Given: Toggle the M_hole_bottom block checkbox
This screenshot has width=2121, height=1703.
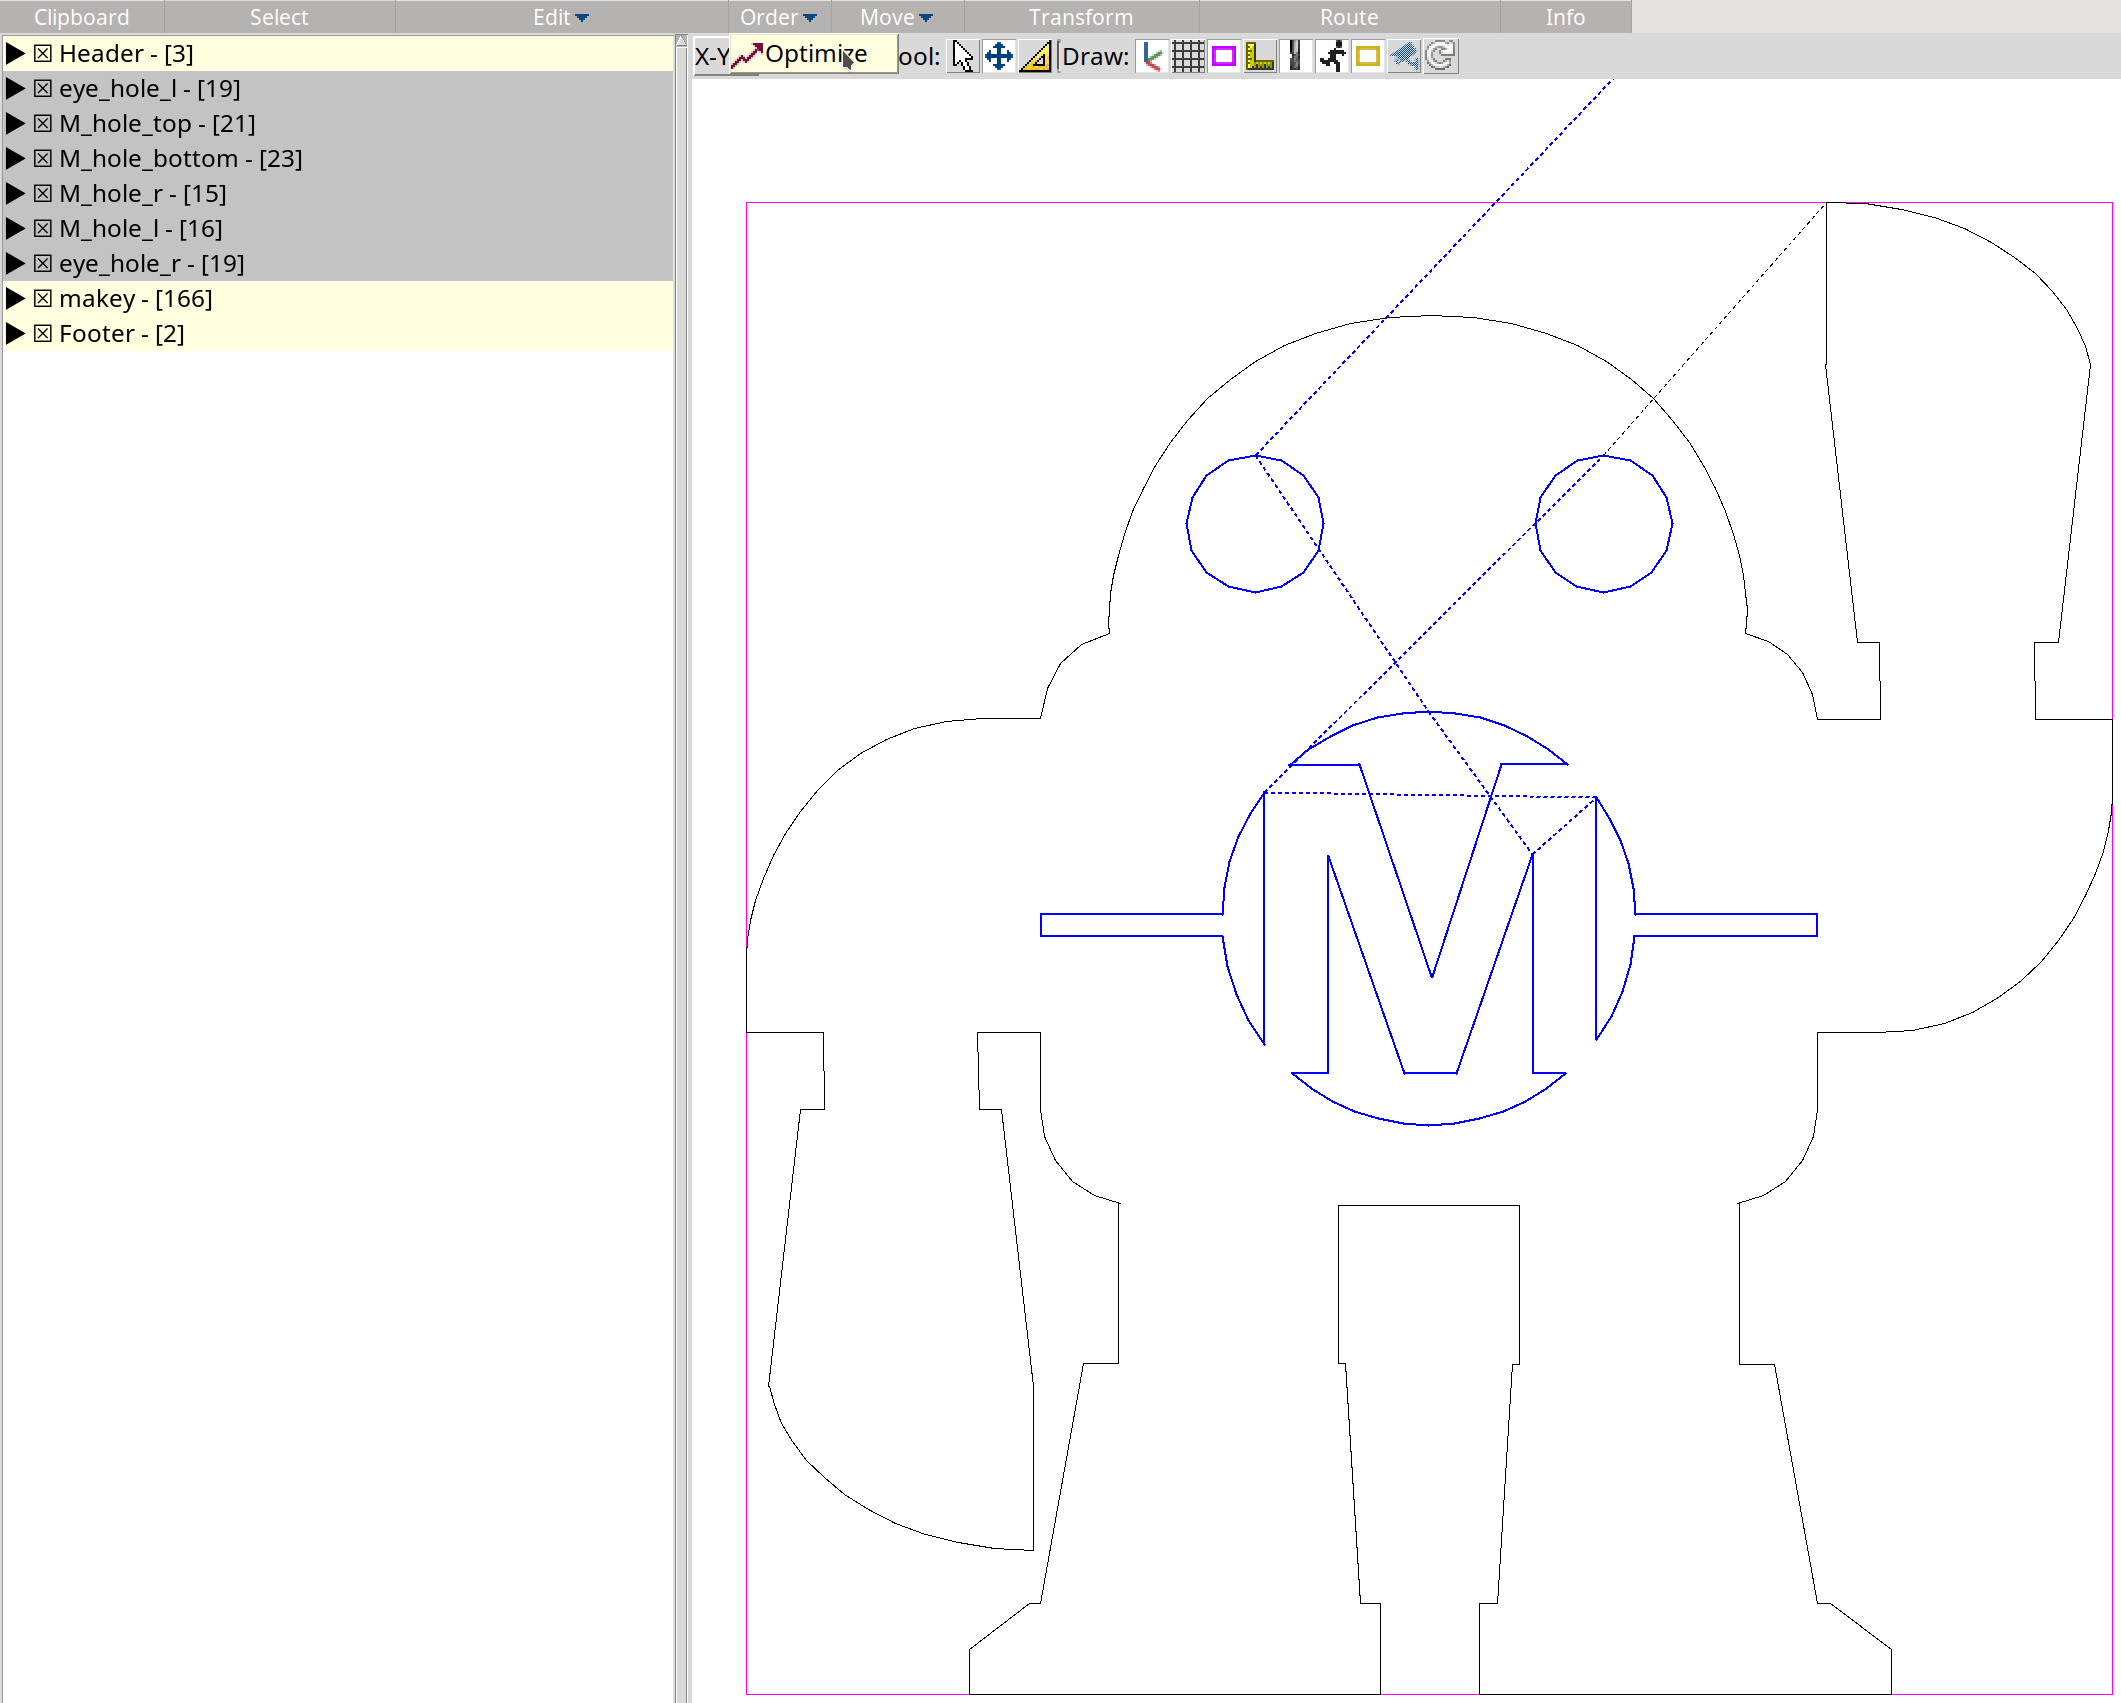Looking at the screenshot, I should (42, 159).
